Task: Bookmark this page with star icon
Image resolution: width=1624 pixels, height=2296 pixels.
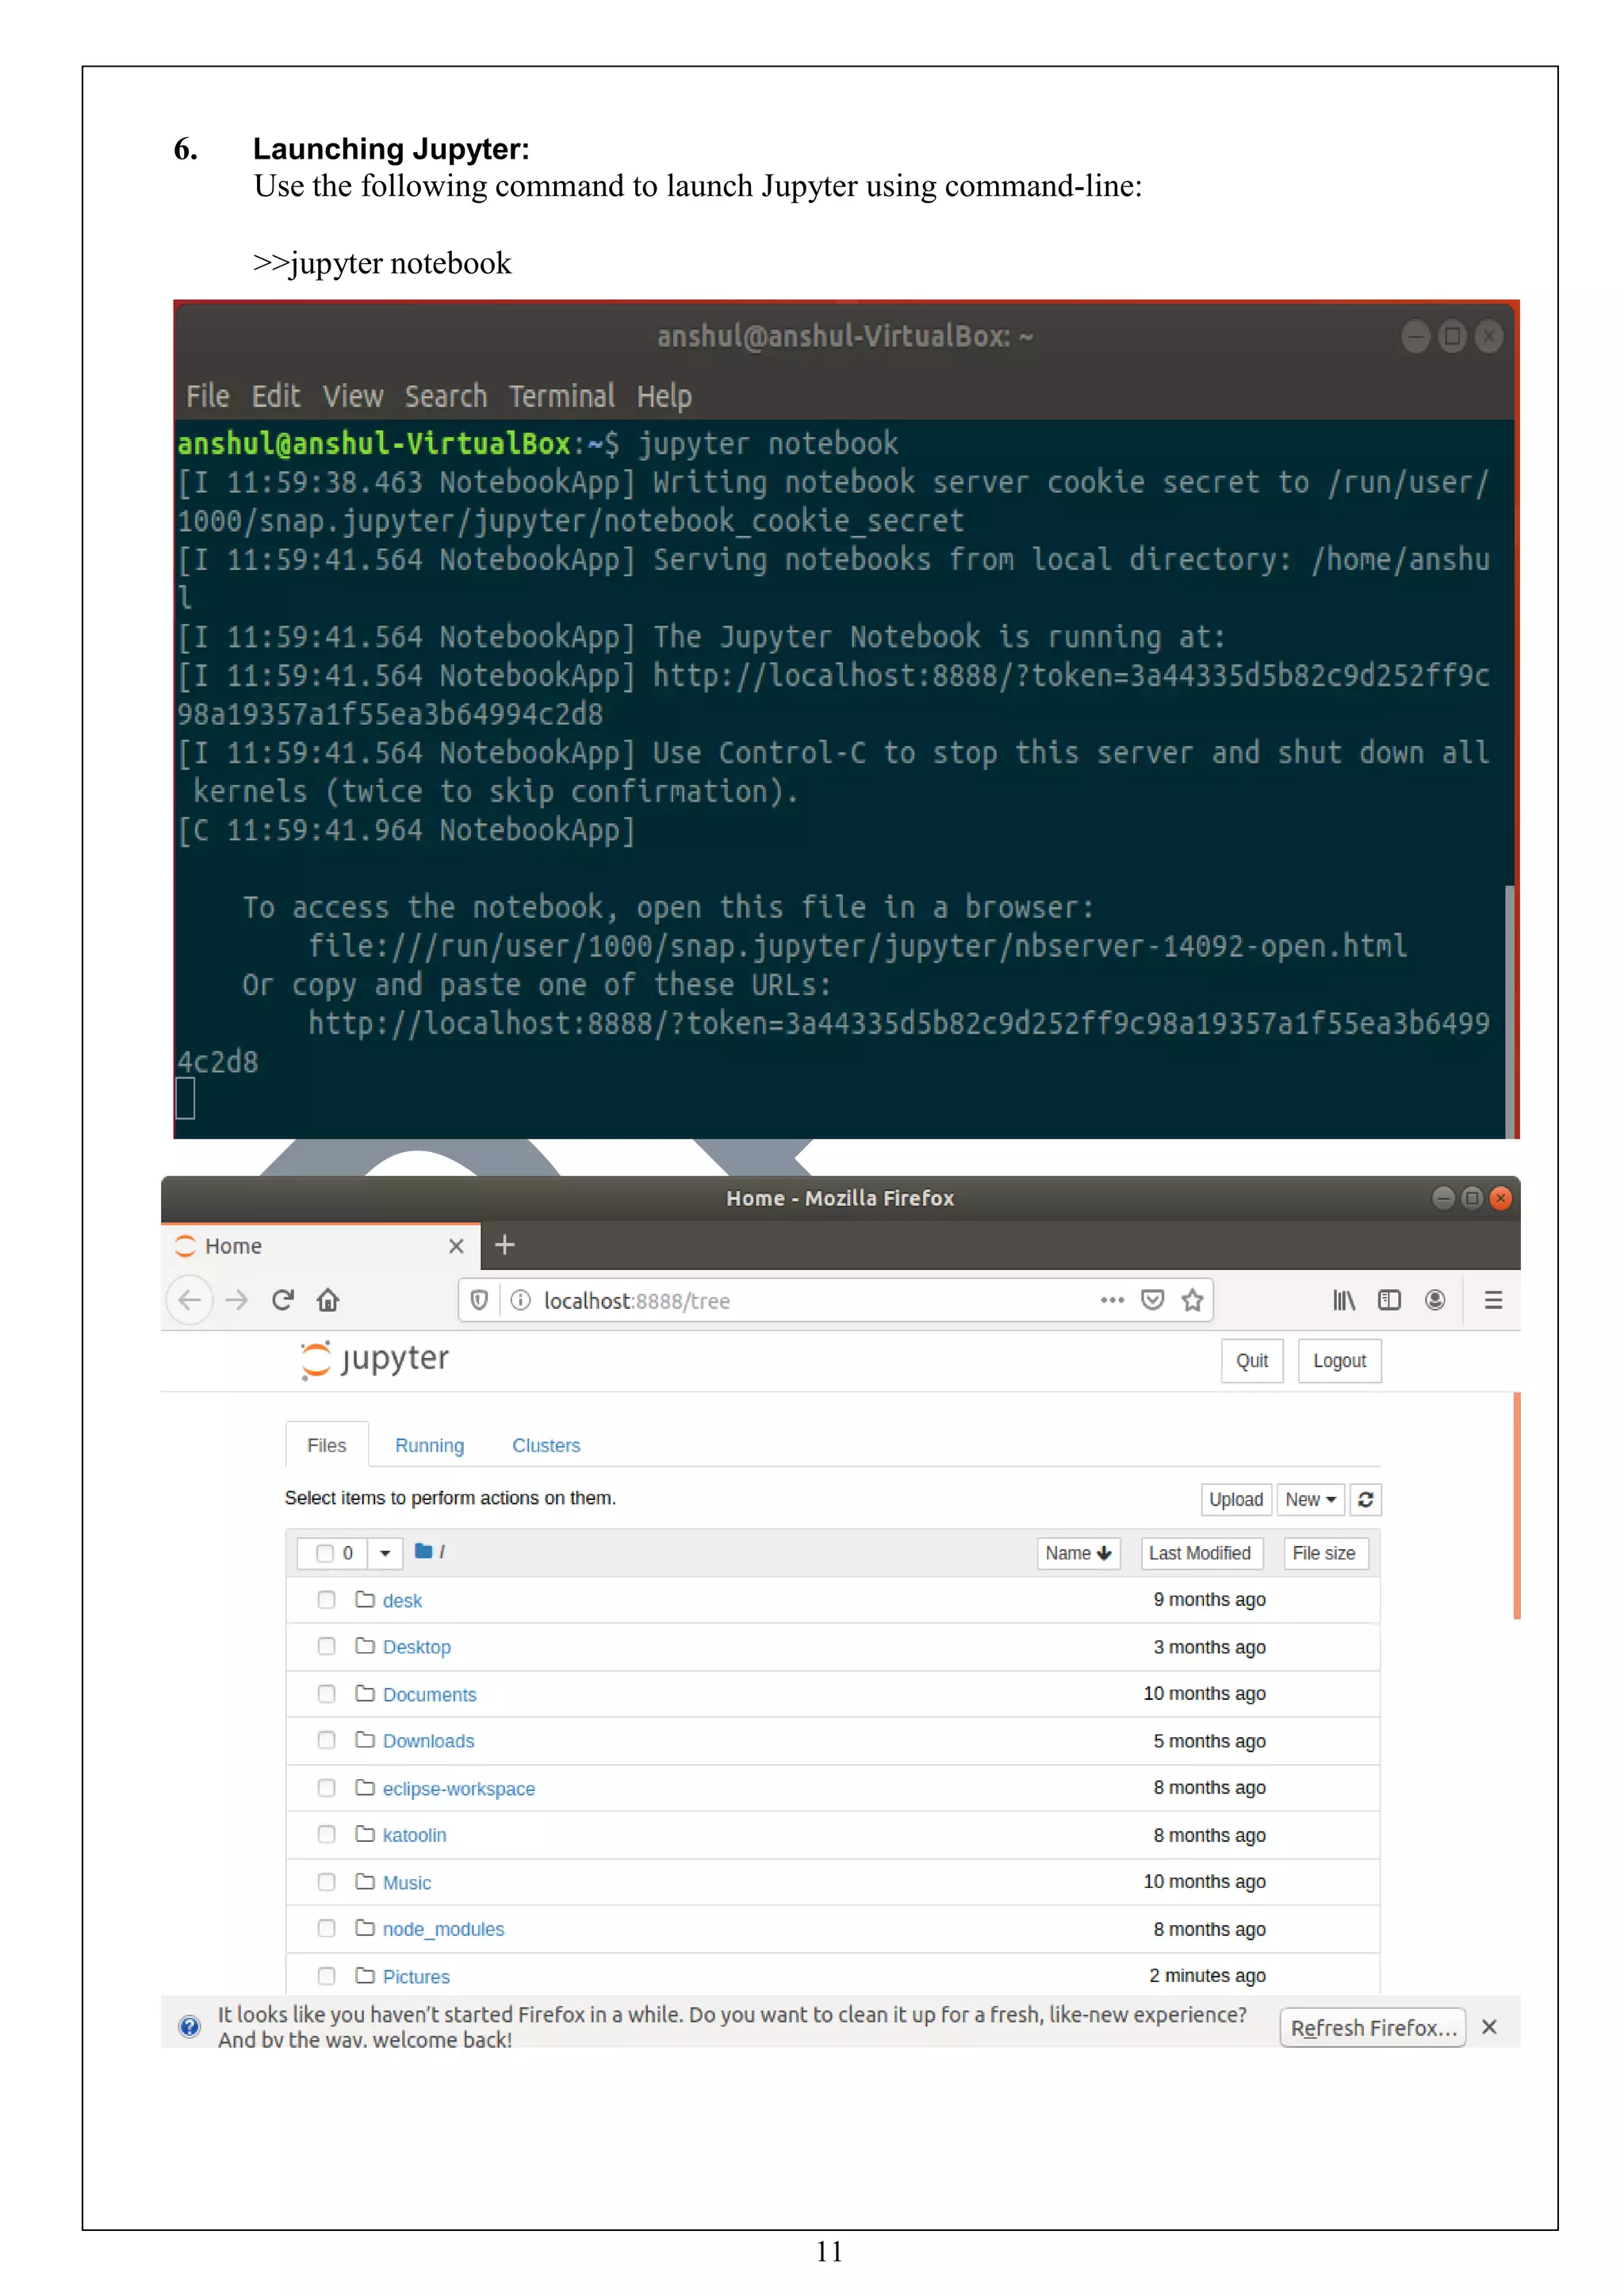Action: pos(1192,1300)
